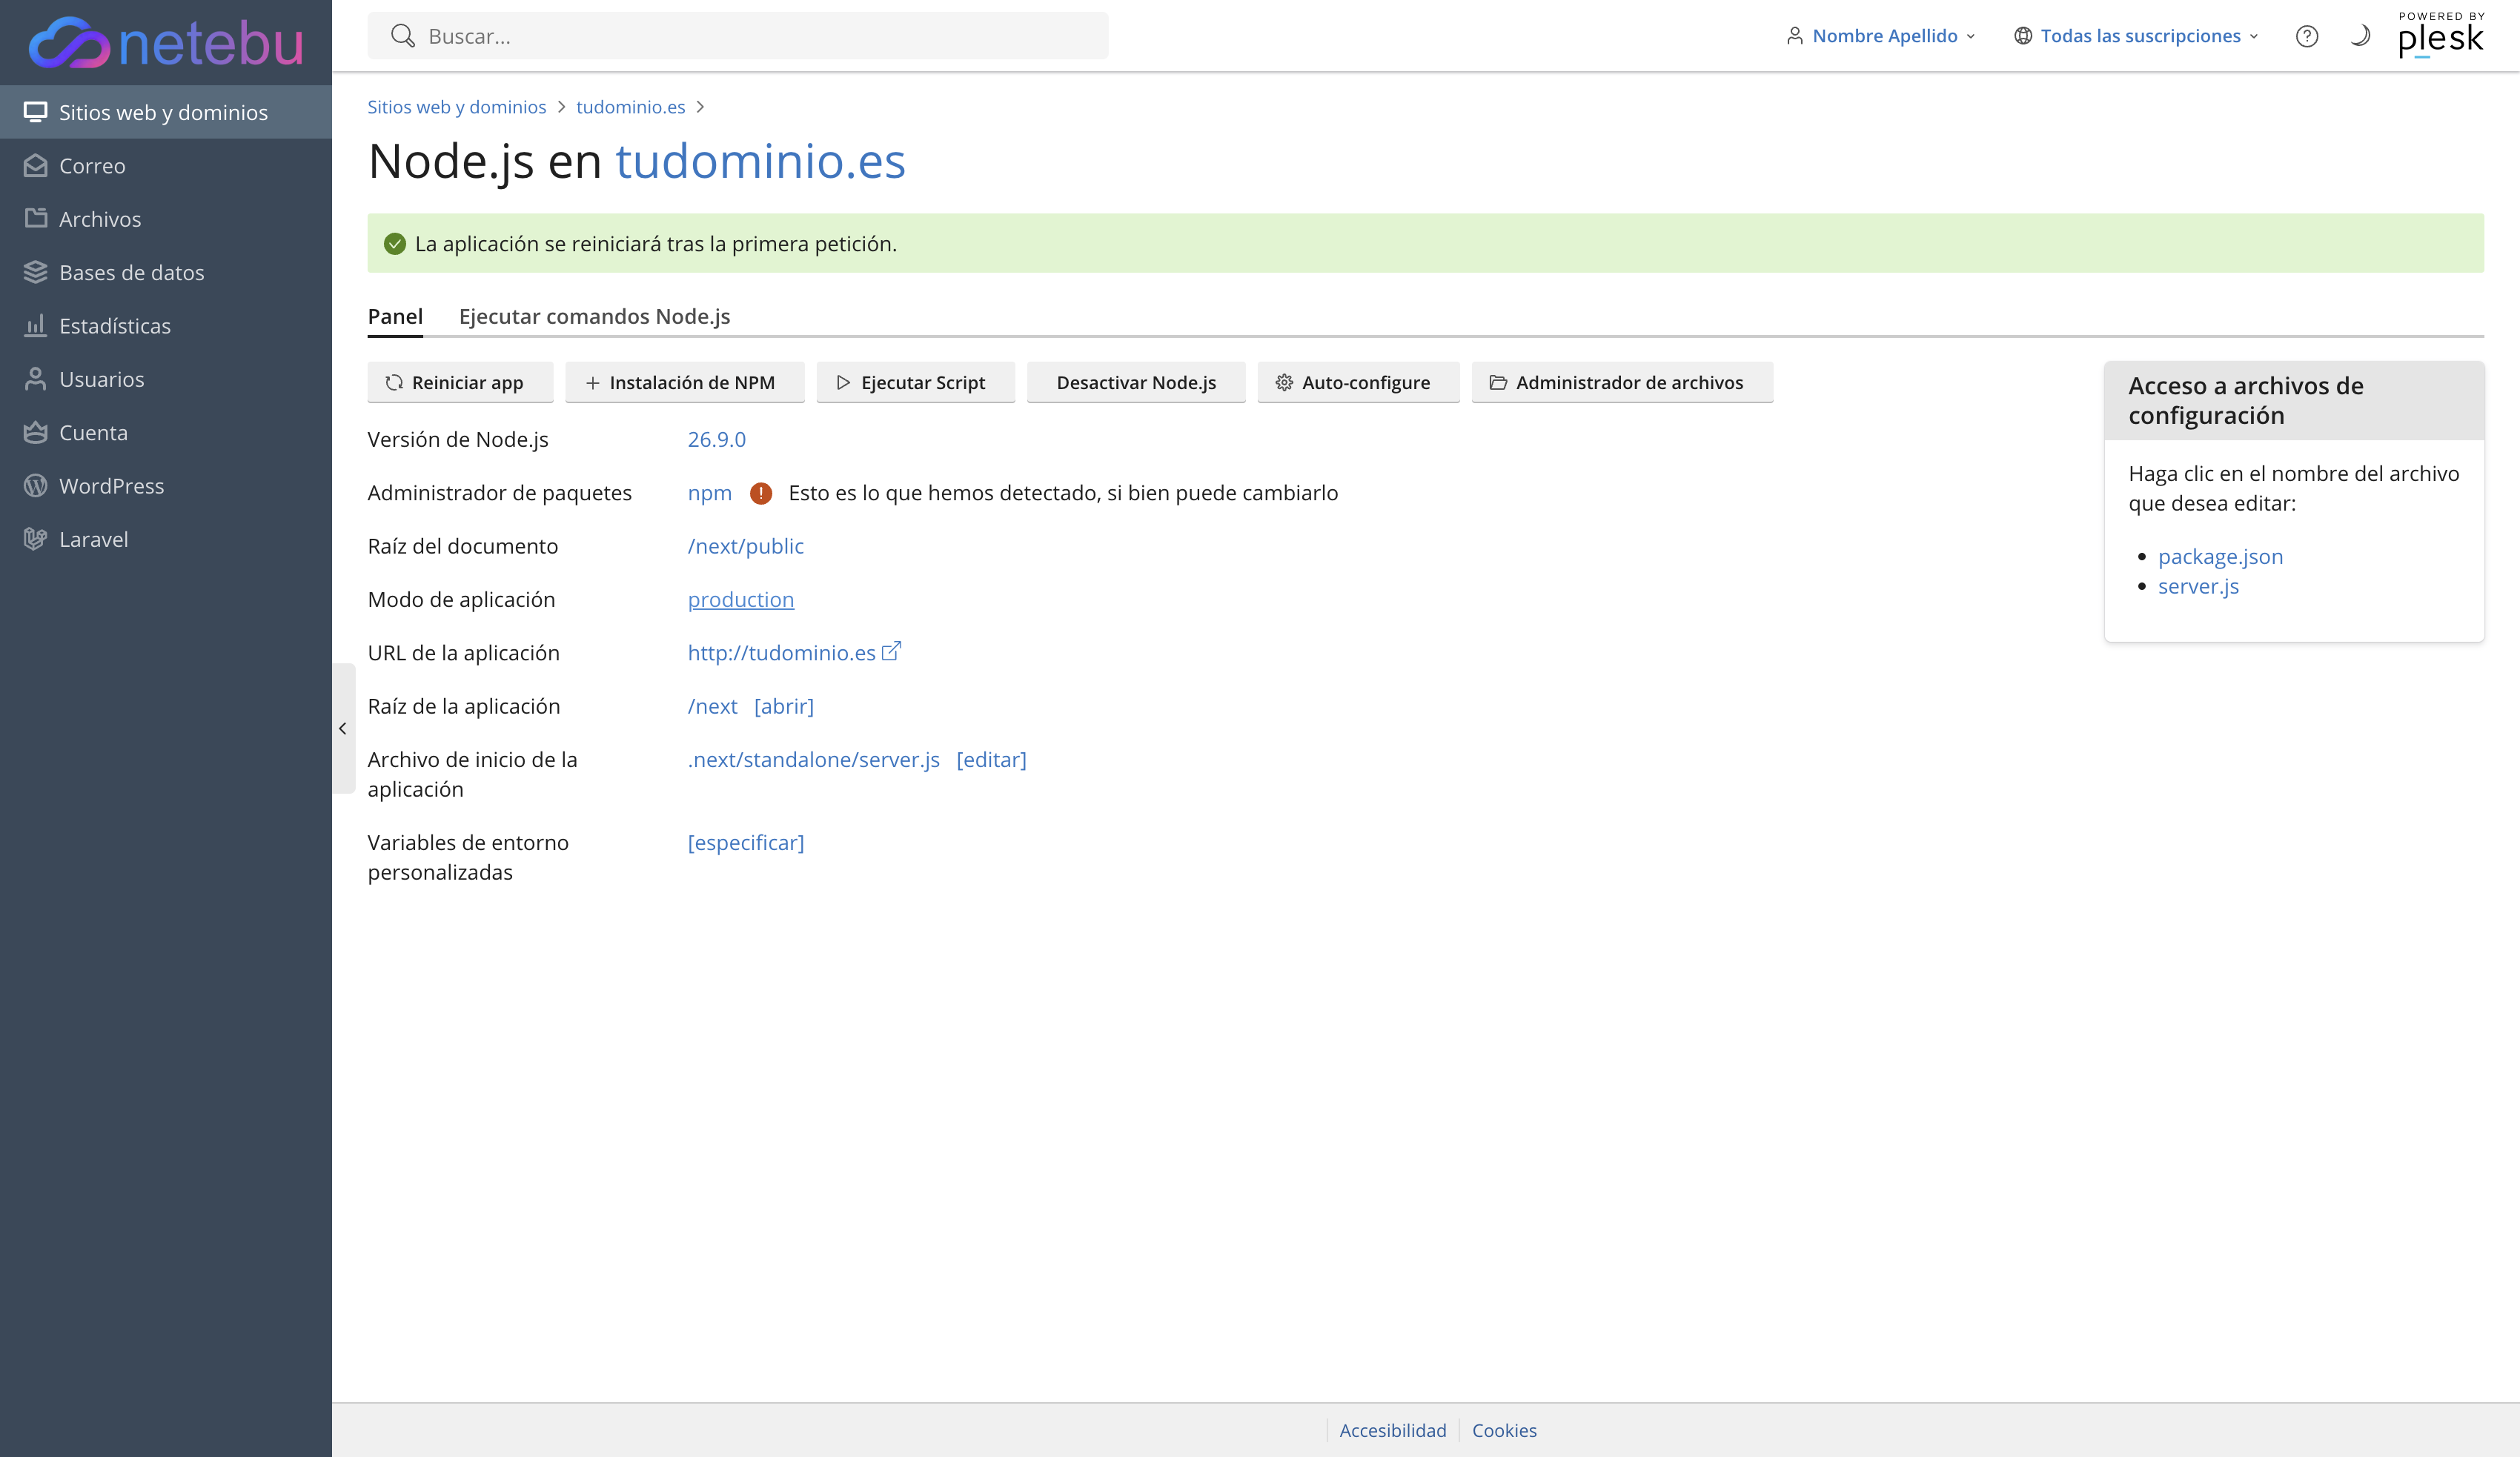Open http://tudominio.es application URL
Viewport: 2520px width, 1457px height.
tap(782, 652)
